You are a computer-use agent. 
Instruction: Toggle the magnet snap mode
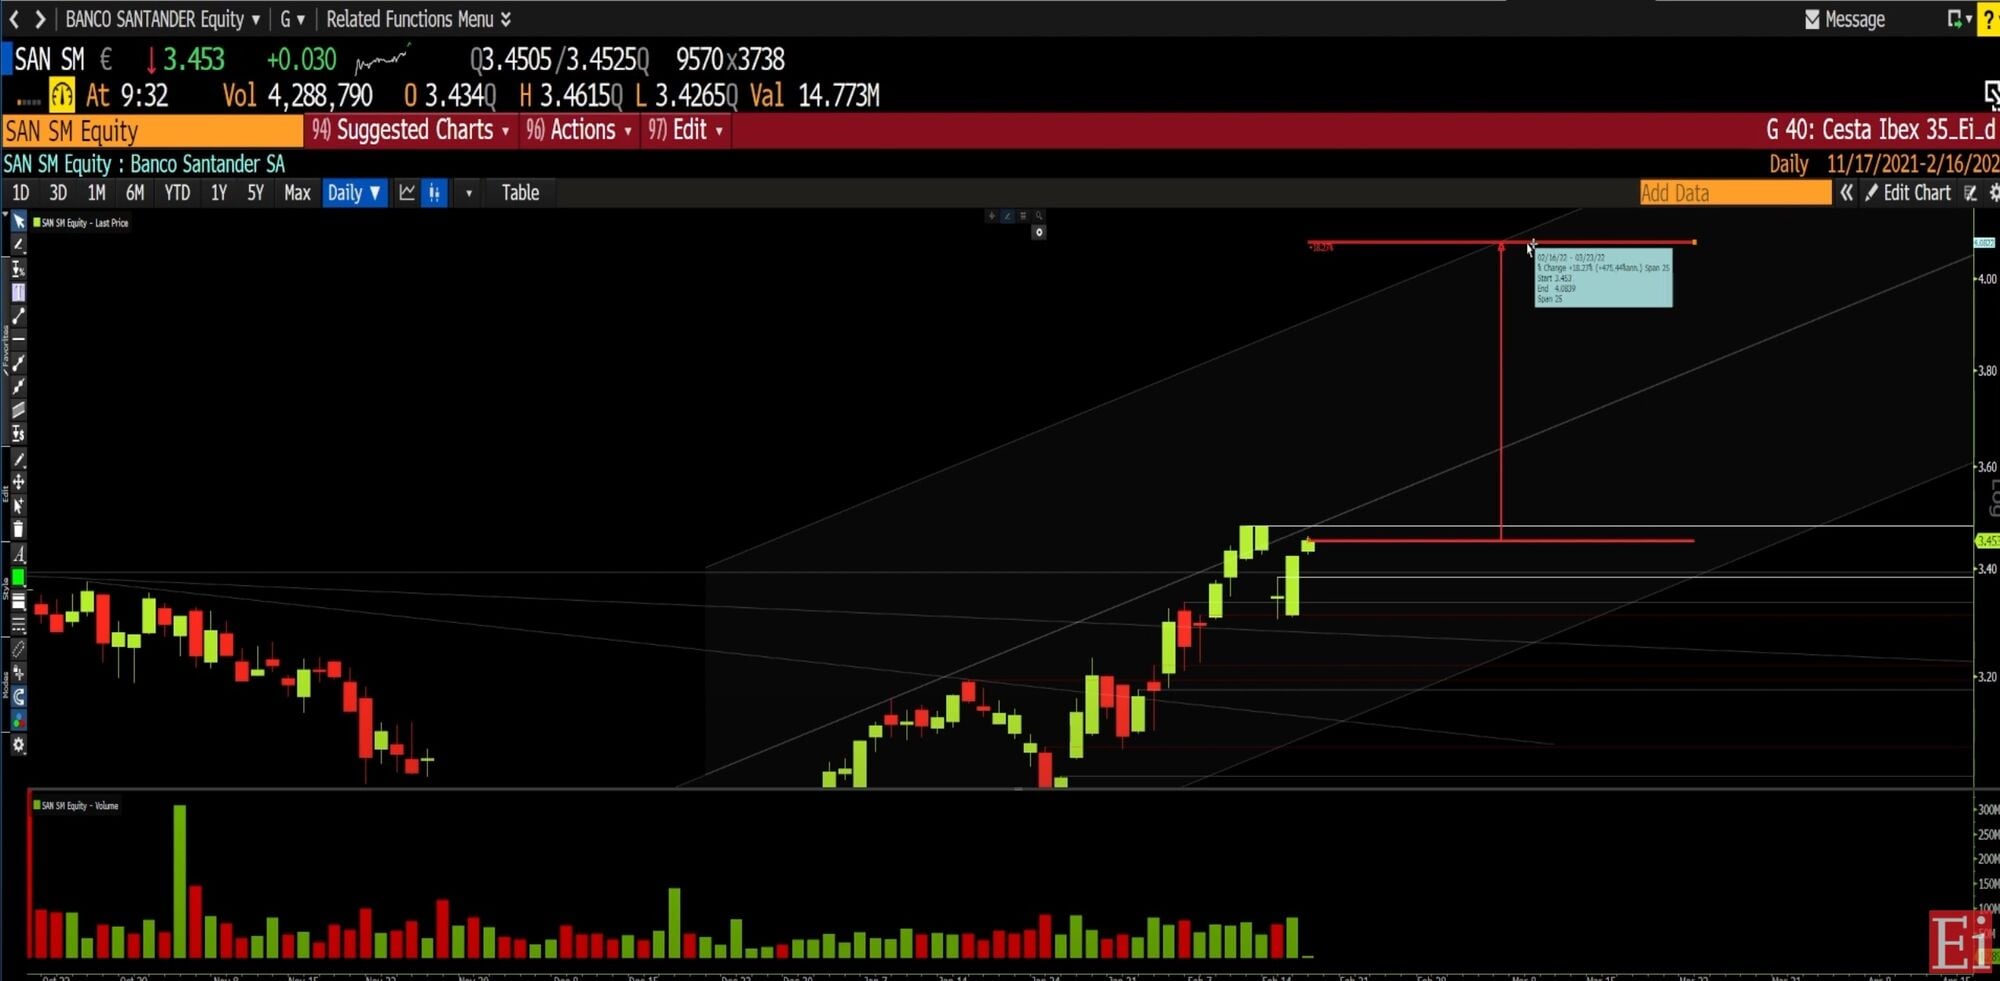18,697
